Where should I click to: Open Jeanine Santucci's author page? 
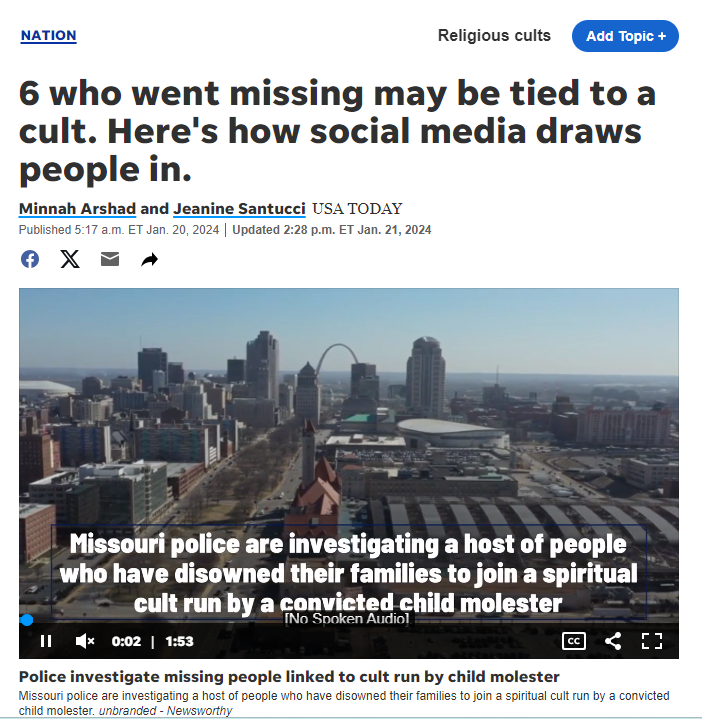click(239, 209)
